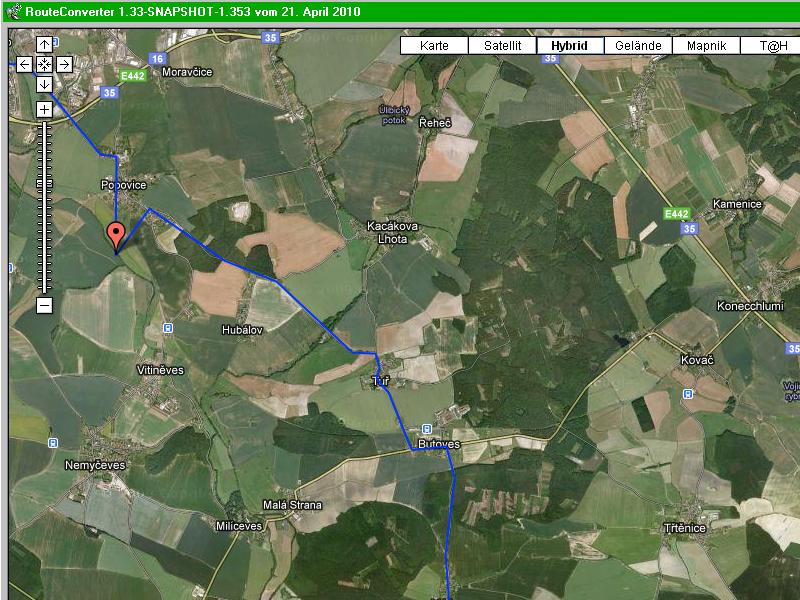Show Gelände terrain map
This screenshot has width=800, height=600.
(x=638, y=46)
